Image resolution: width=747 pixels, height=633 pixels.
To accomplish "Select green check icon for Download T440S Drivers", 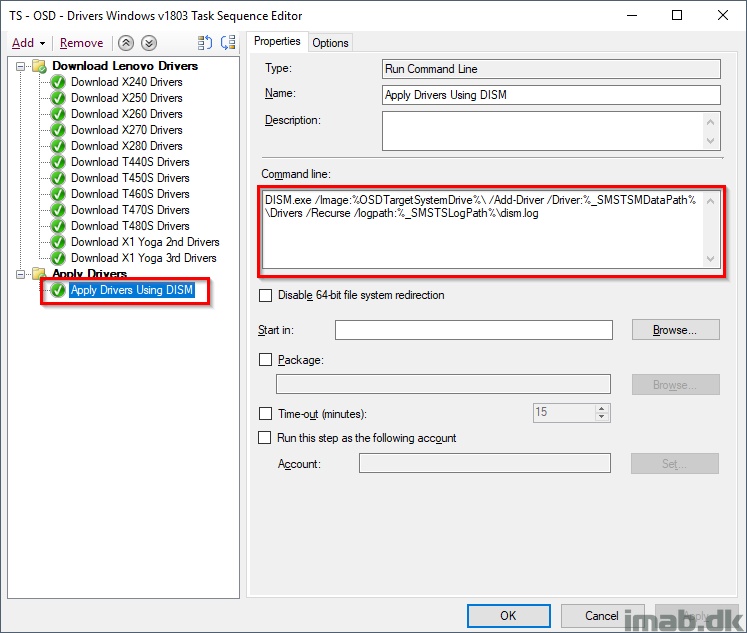I will tap(58, 162).
